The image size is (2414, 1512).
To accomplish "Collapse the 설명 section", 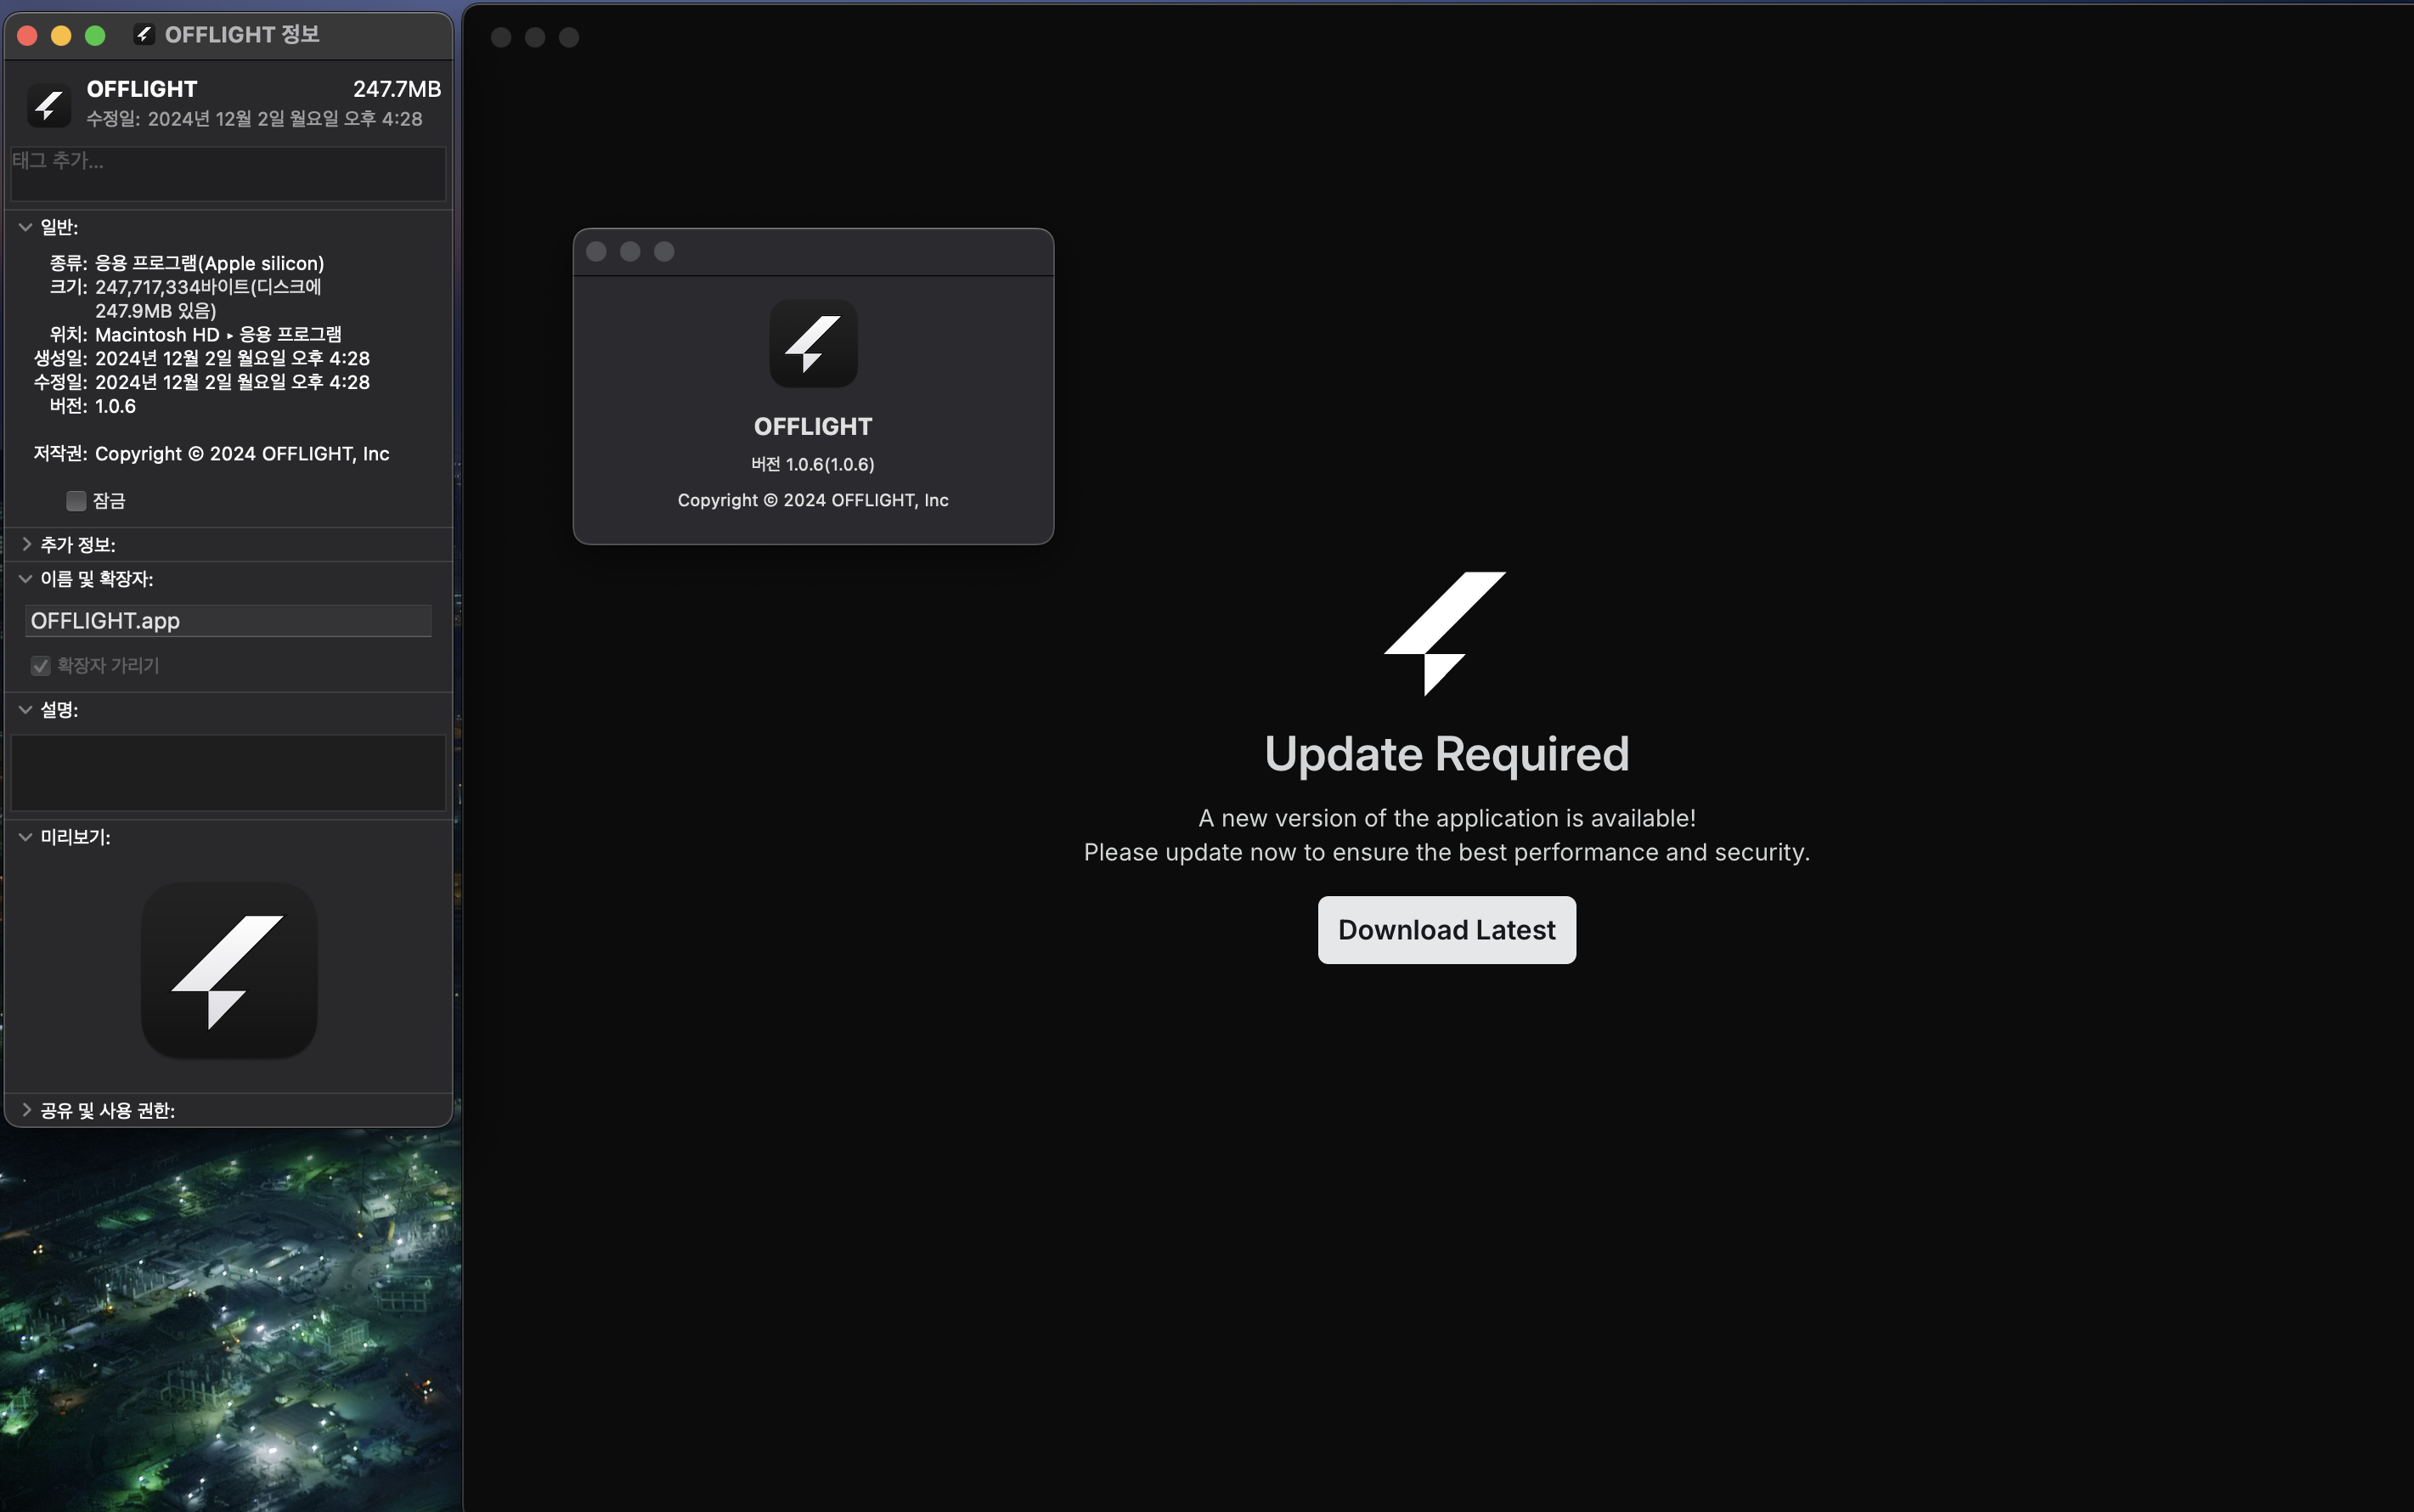I will point(26,710).
